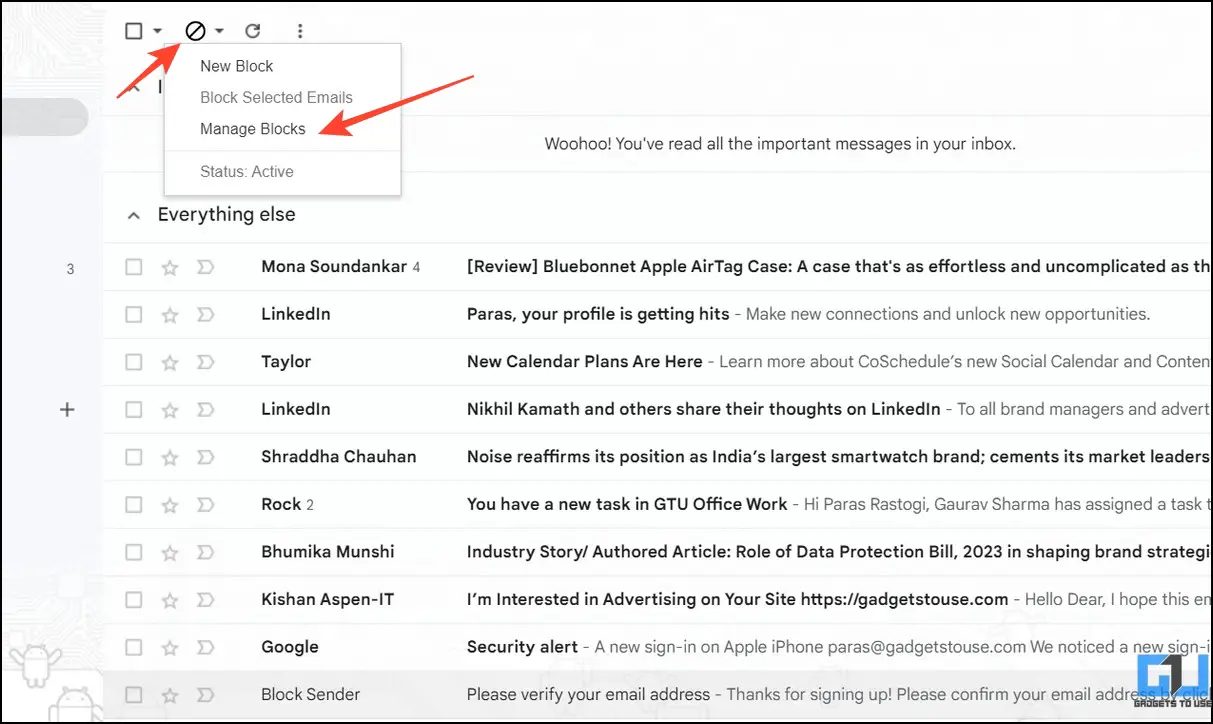Image resolution: width=1213 pixels, height=724 pixels.
Task: Mark Rock's email as important
Action: coord(206,504)
